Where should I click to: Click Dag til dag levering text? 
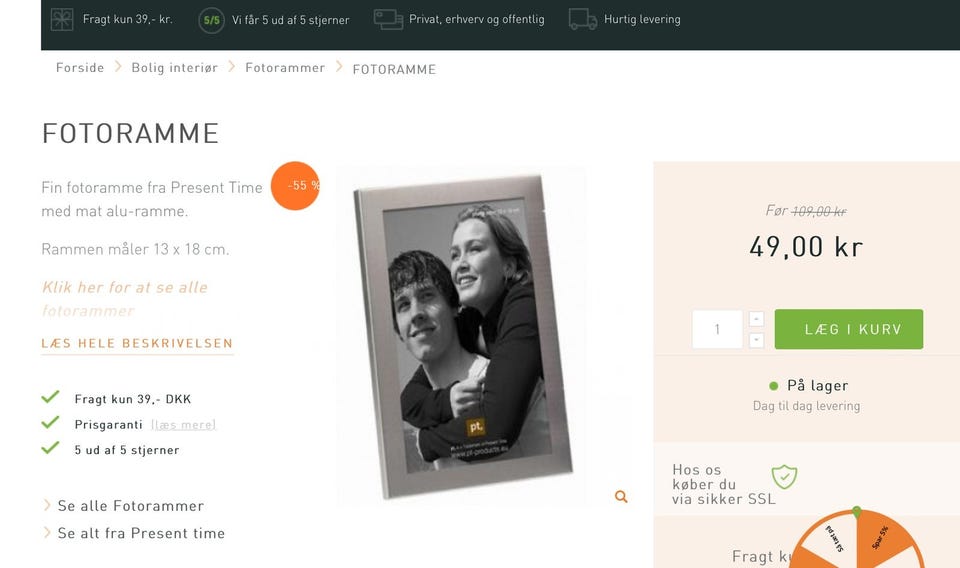coord(806,406)
